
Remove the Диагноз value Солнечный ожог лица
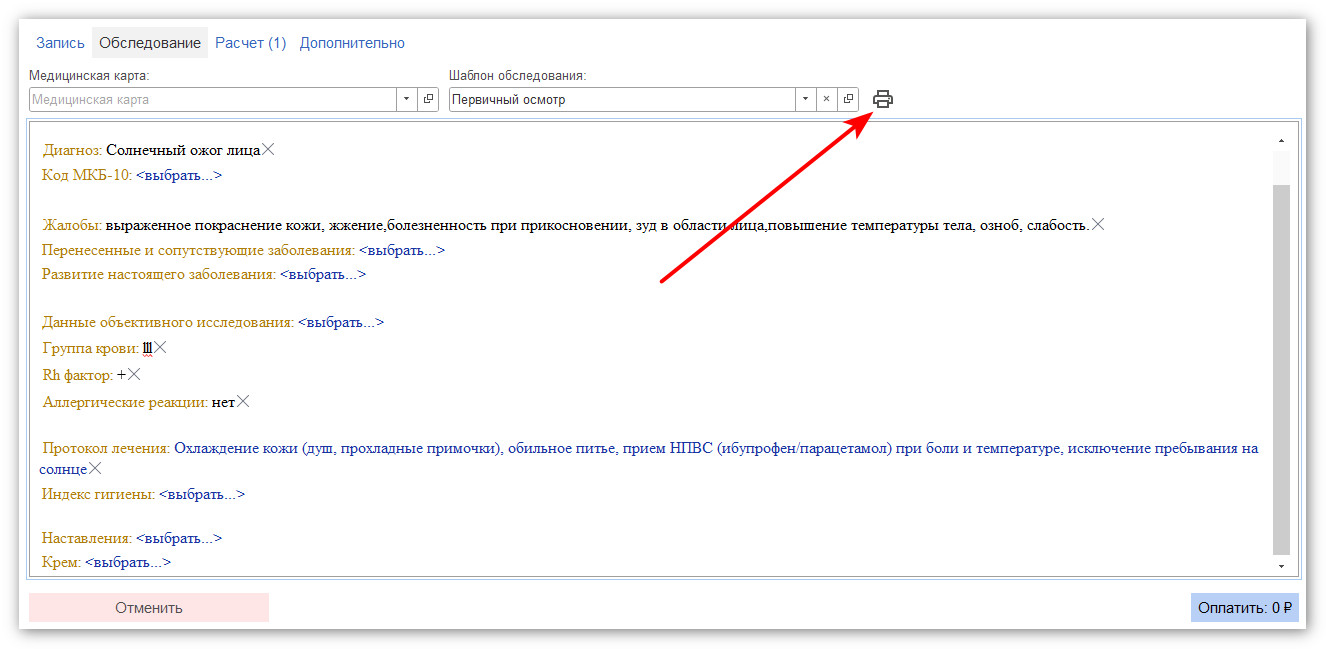(x=268, y=150)
